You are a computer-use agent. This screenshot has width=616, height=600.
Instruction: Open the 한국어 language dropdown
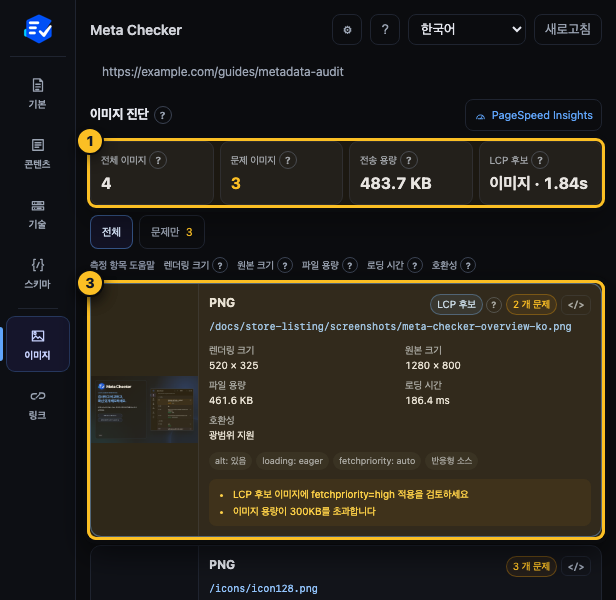[467, 29]
